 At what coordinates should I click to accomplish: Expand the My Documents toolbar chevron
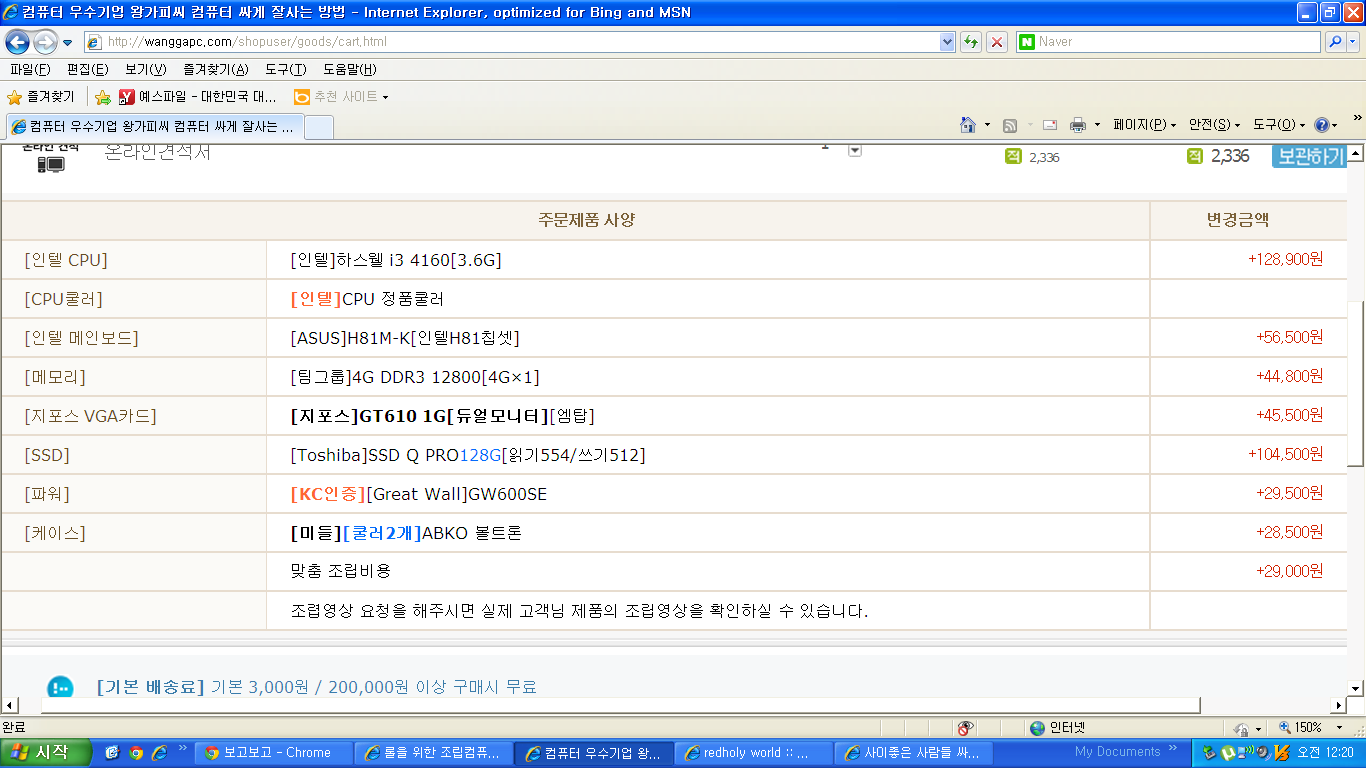point(1175,748)
